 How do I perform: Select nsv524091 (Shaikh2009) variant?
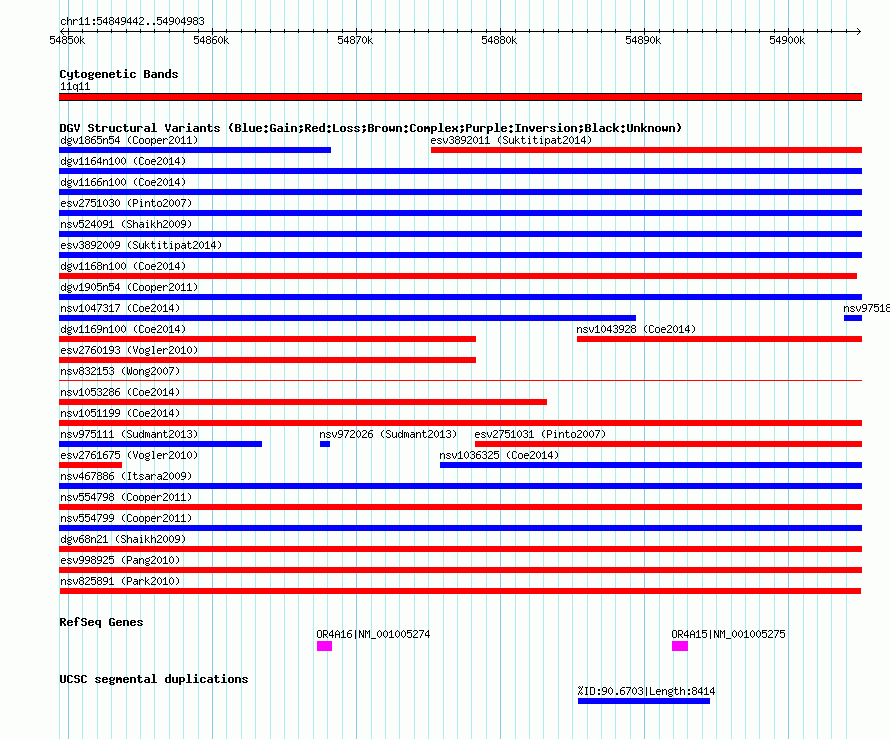pos(126,224)
